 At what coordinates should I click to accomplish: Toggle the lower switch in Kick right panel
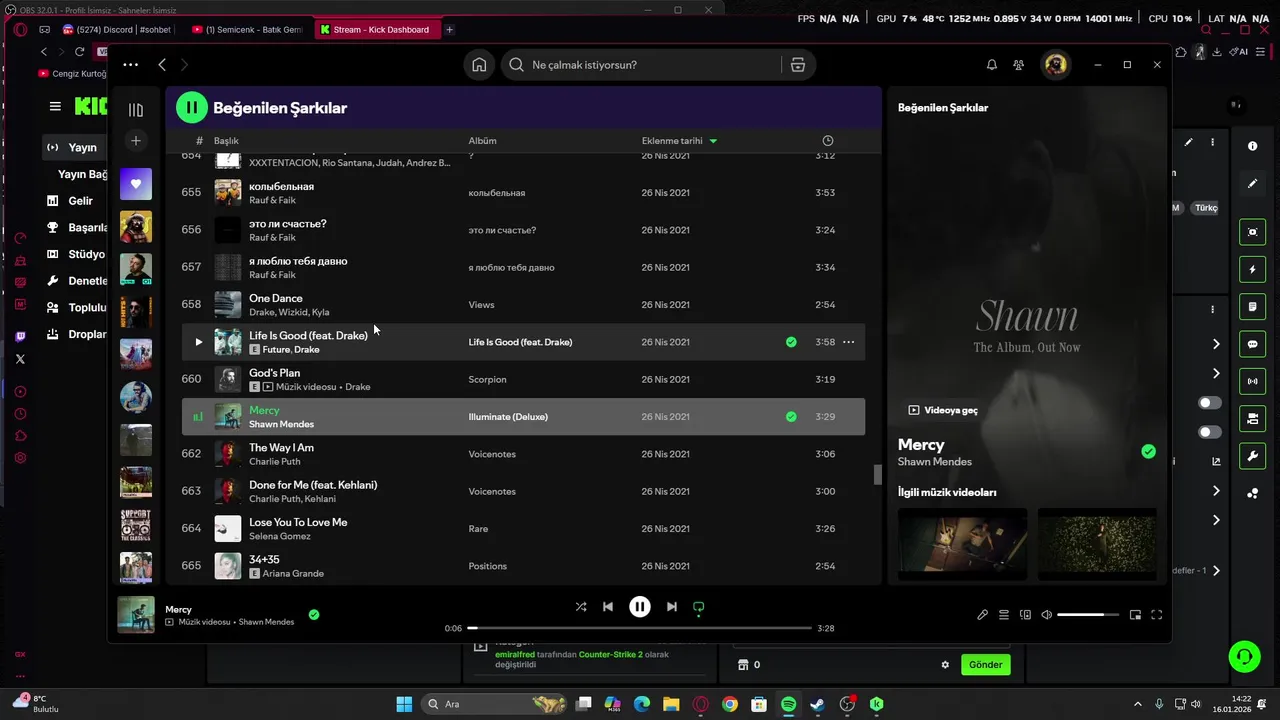pyautogui.click(x=1210, y=432)
